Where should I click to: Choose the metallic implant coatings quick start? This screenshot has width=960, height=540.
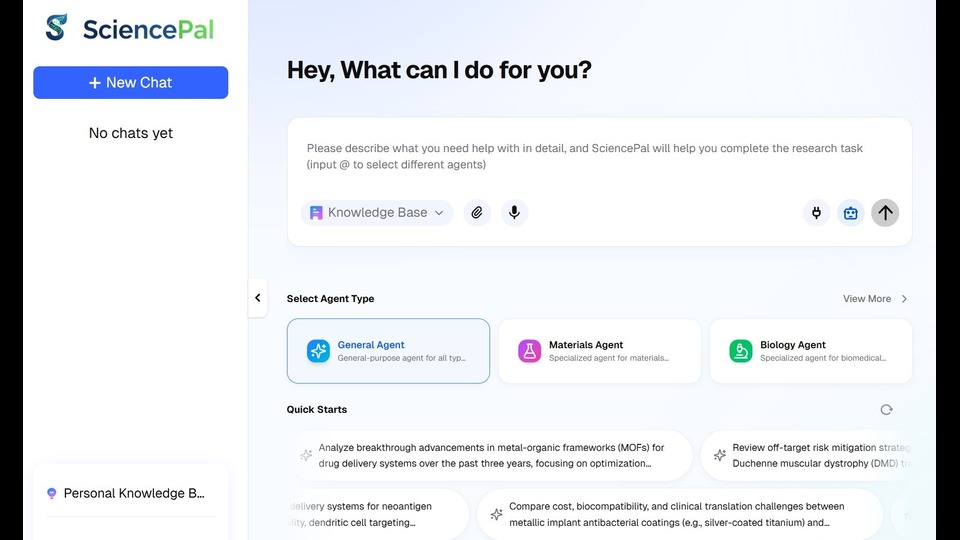tap(679, 514)
